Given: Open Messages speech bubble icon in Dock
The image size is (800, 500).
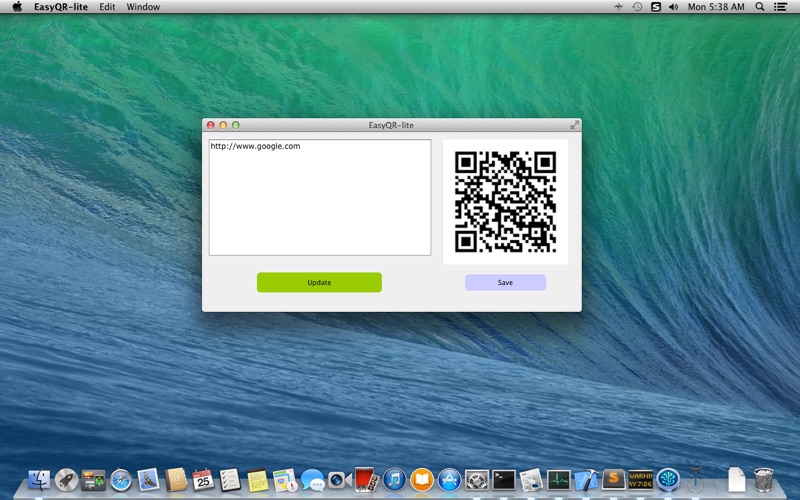Looking at the screenshot, I should tap(312, 480).
